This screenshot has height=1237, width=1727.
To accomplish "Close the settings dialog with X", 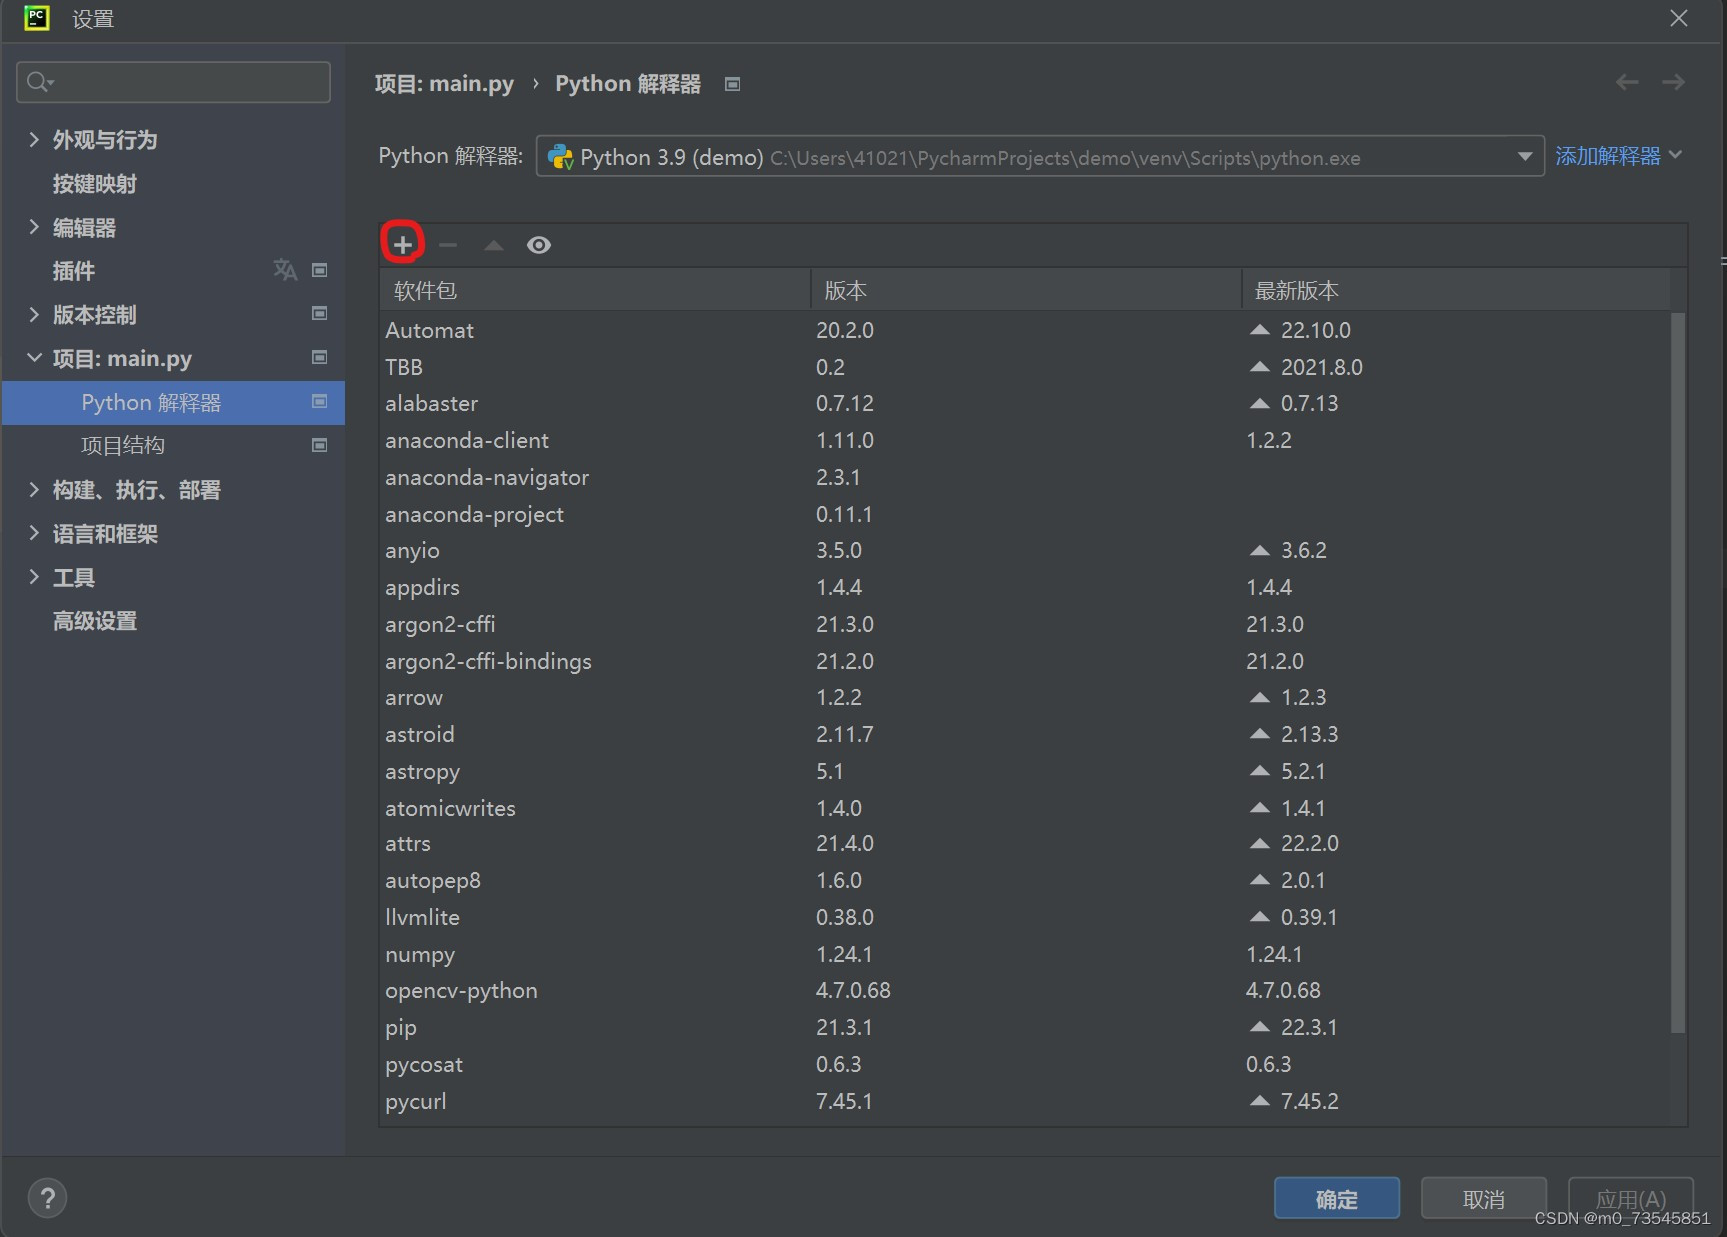I will click(x=1679, y=18).
